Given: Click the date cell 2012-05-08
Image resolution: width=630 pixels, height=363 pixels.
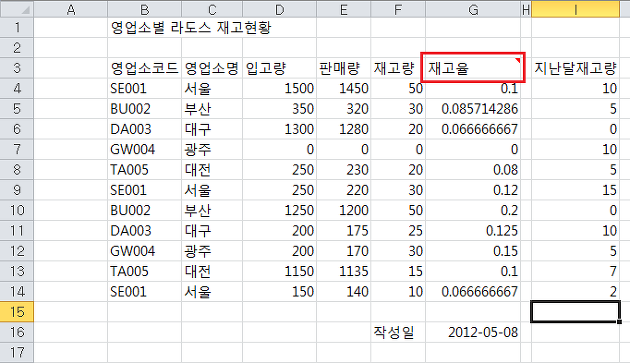Looking at the screenshot, I should (473, 332).
